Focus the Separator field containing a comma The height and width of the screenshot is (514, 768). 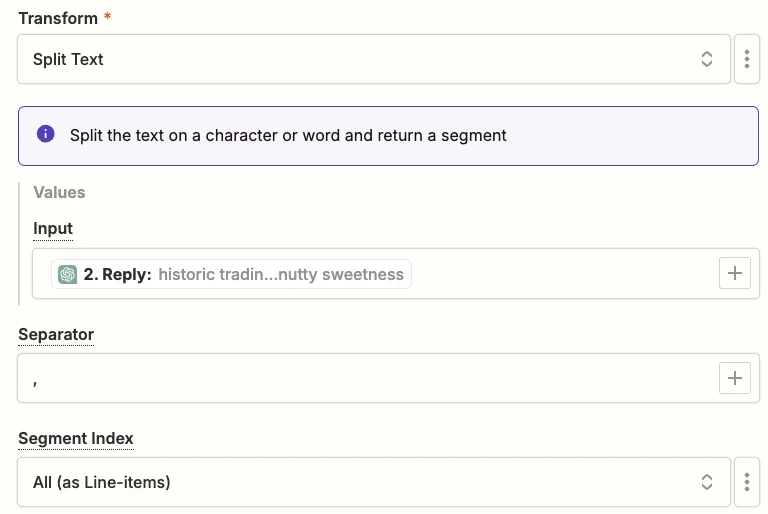point(360,378)
